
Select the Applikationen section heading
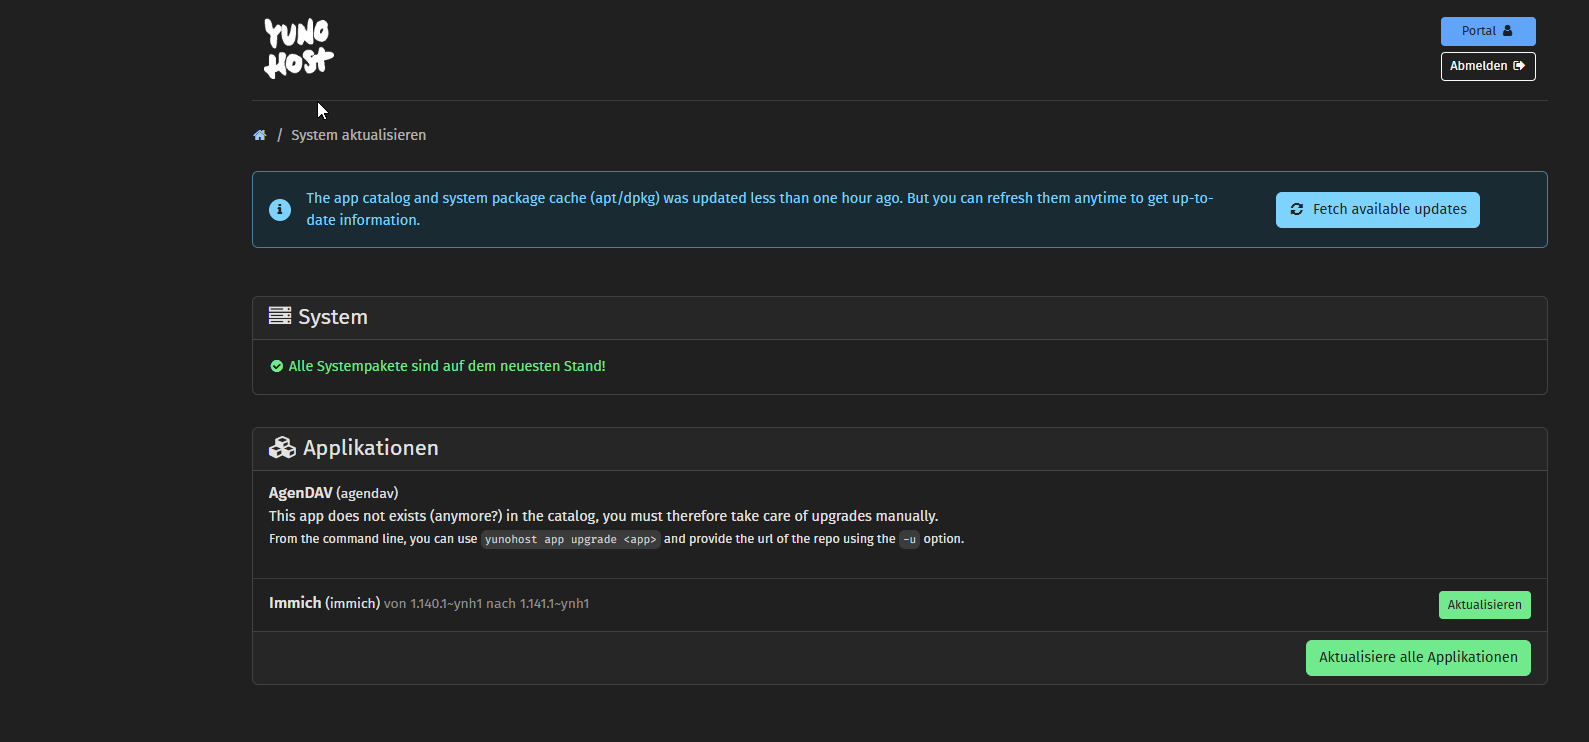pyautogui.click(x=371, y=448)
